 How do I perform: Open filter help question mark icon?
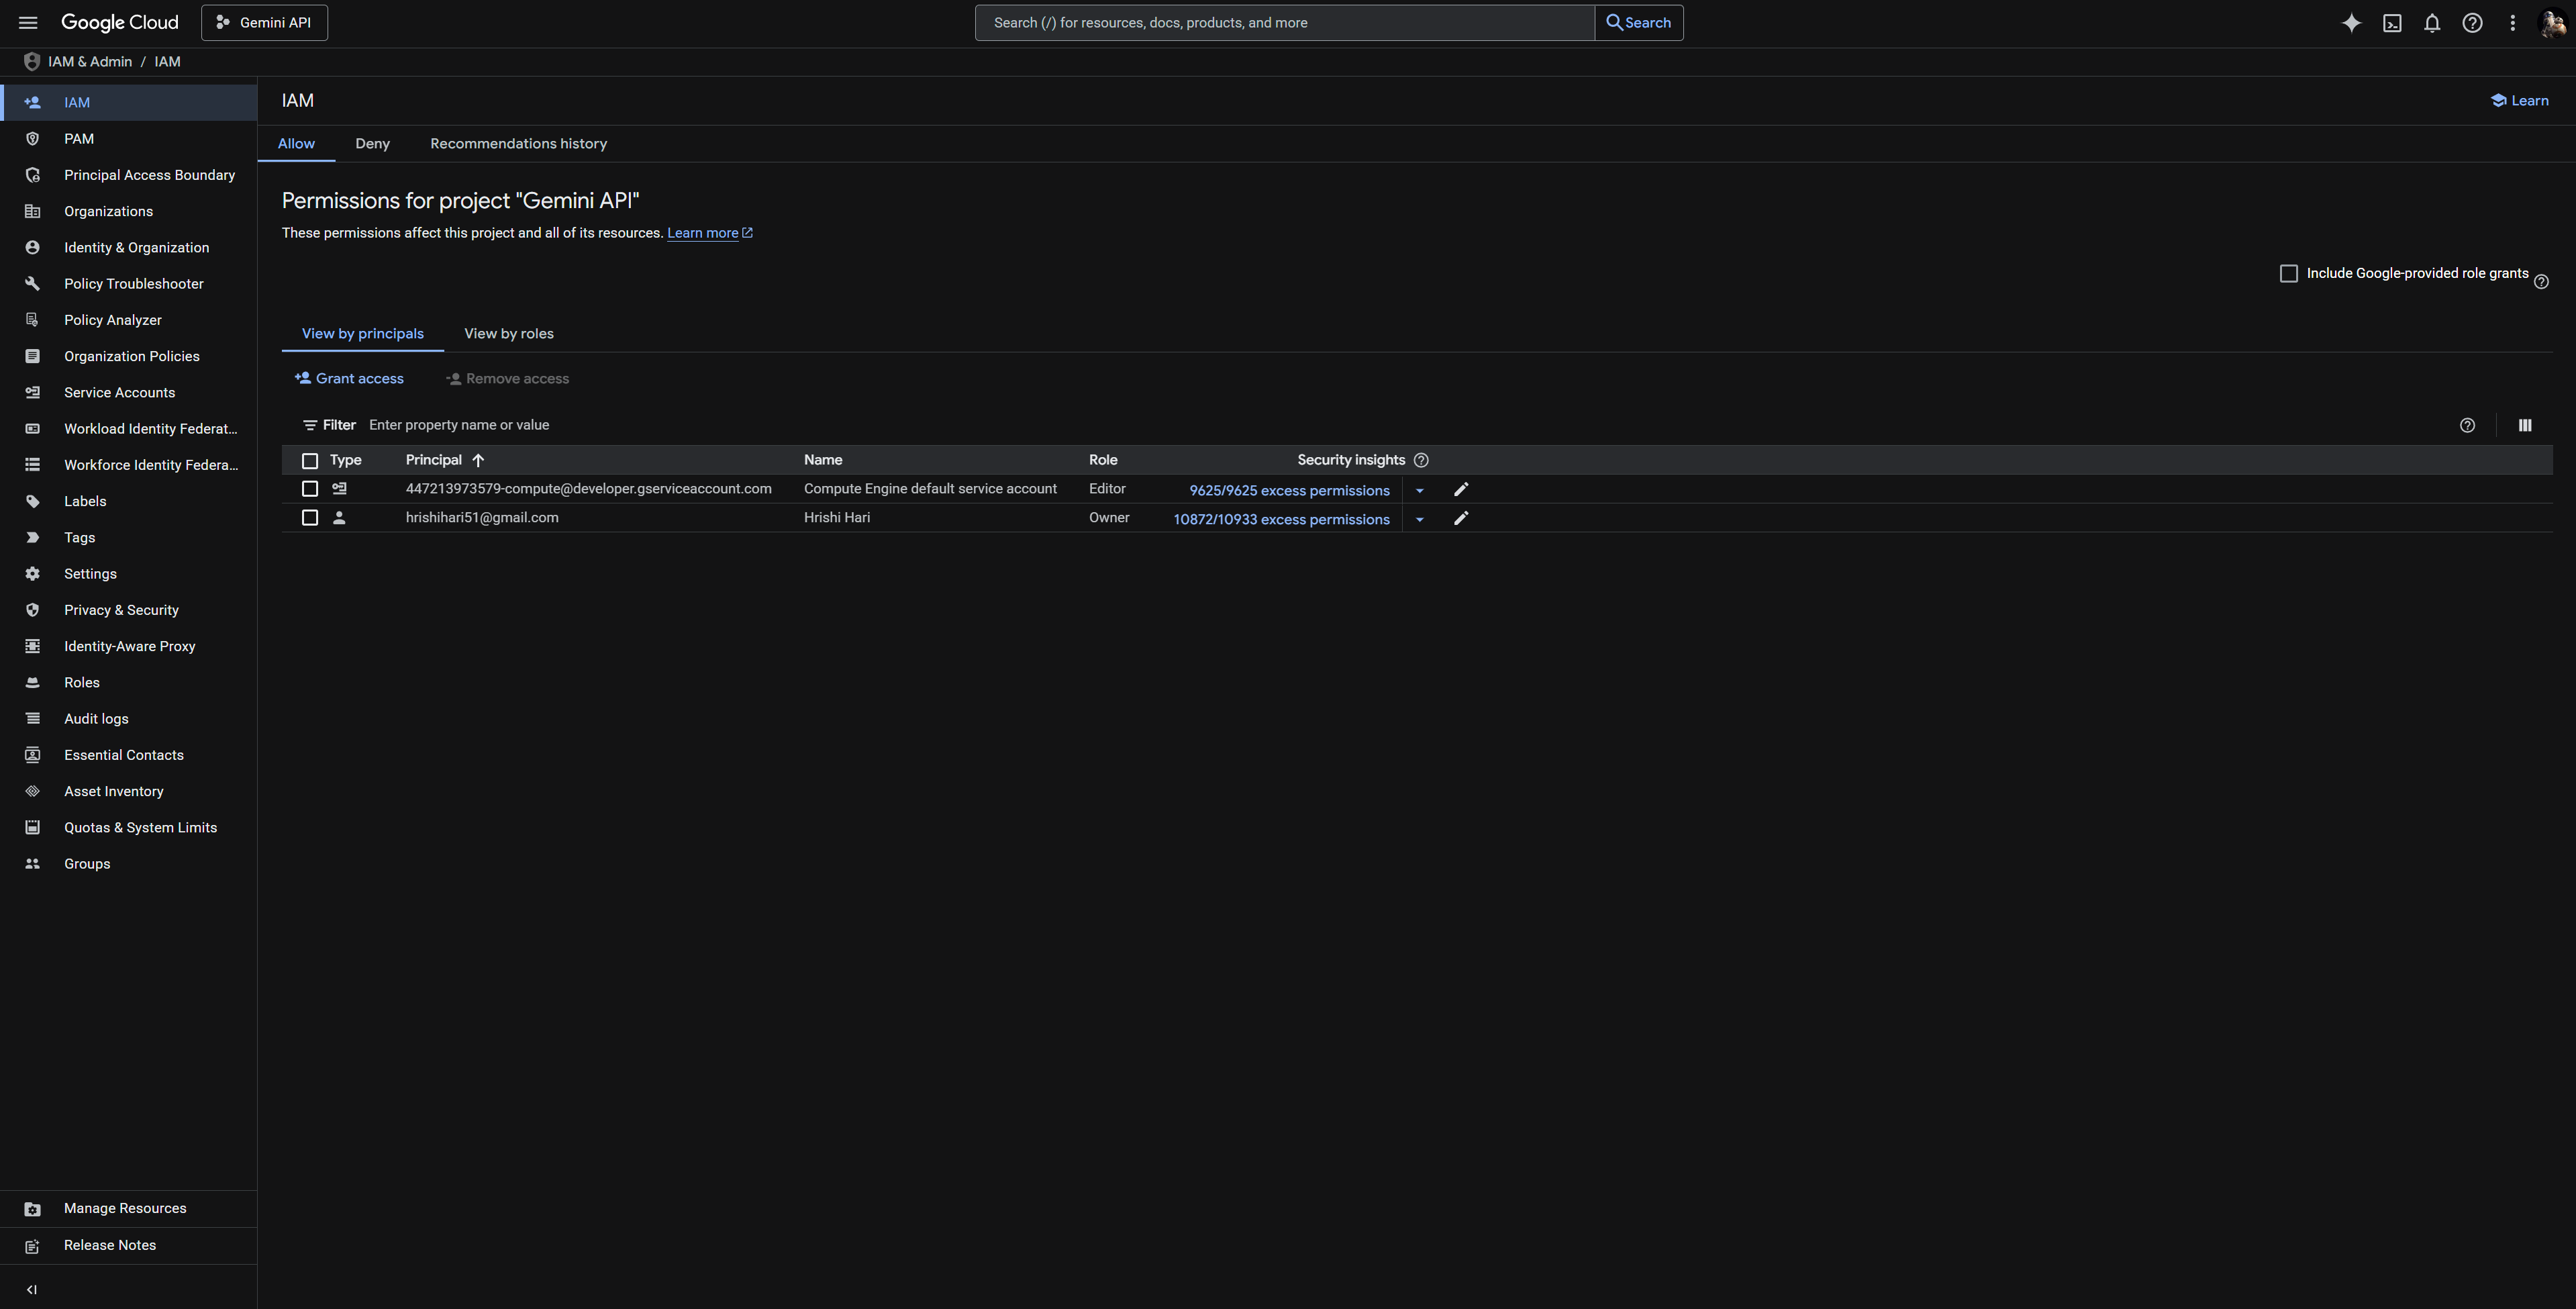(2467, 425)
